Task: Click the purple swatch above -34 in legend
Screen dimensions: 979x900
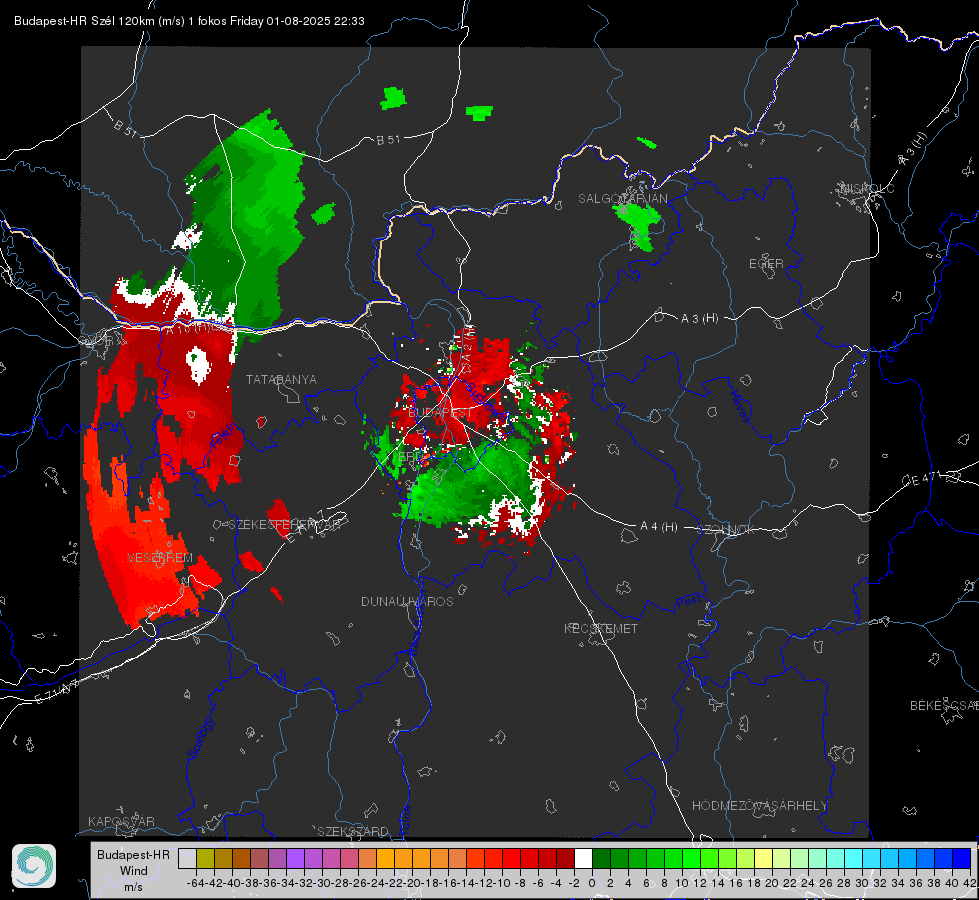Action: pos(295,858)
